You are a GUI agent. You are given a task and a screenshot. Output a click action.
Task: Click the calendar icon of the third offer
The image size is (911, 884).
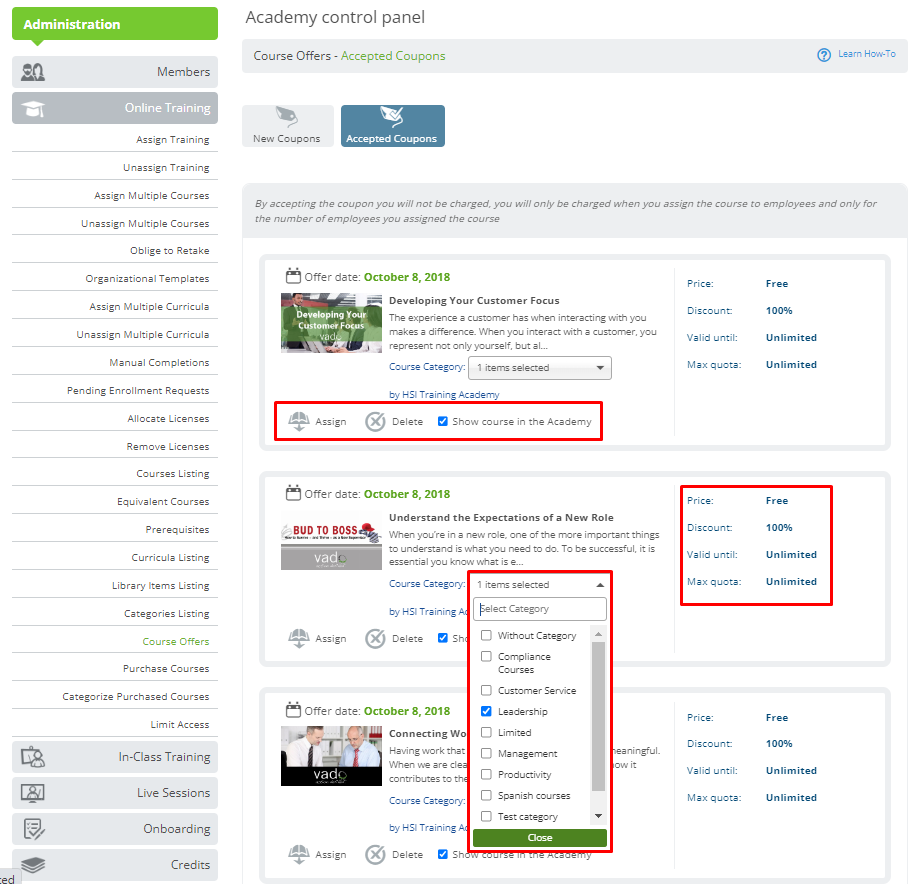[x=293, y=710]
